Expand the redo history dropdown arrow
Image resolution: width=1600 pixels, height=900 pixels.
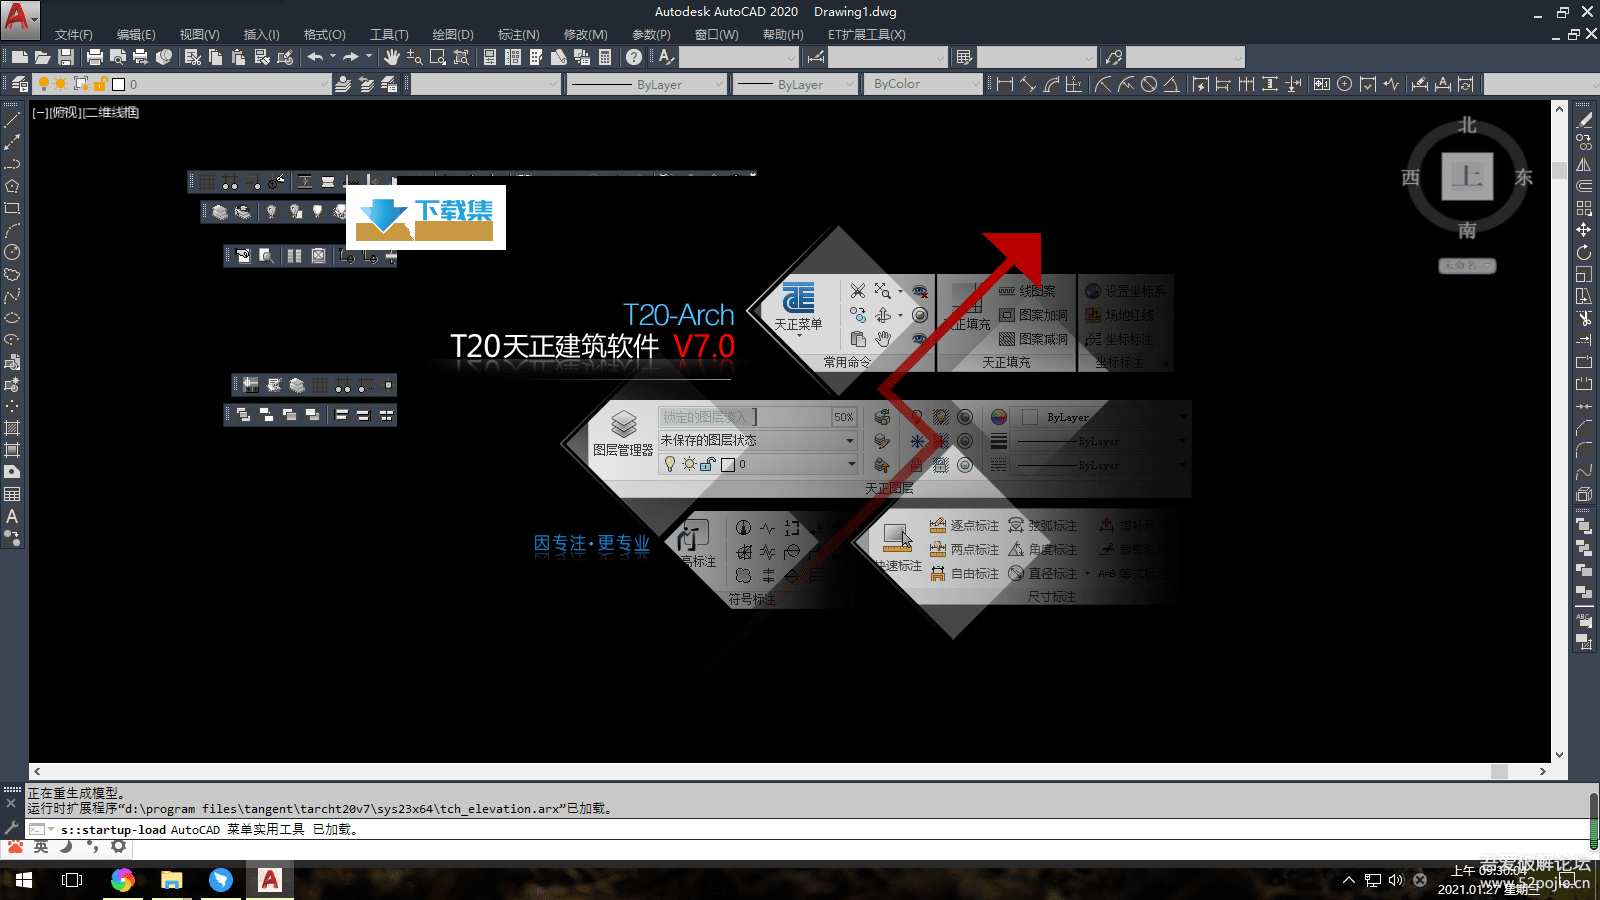369,56
